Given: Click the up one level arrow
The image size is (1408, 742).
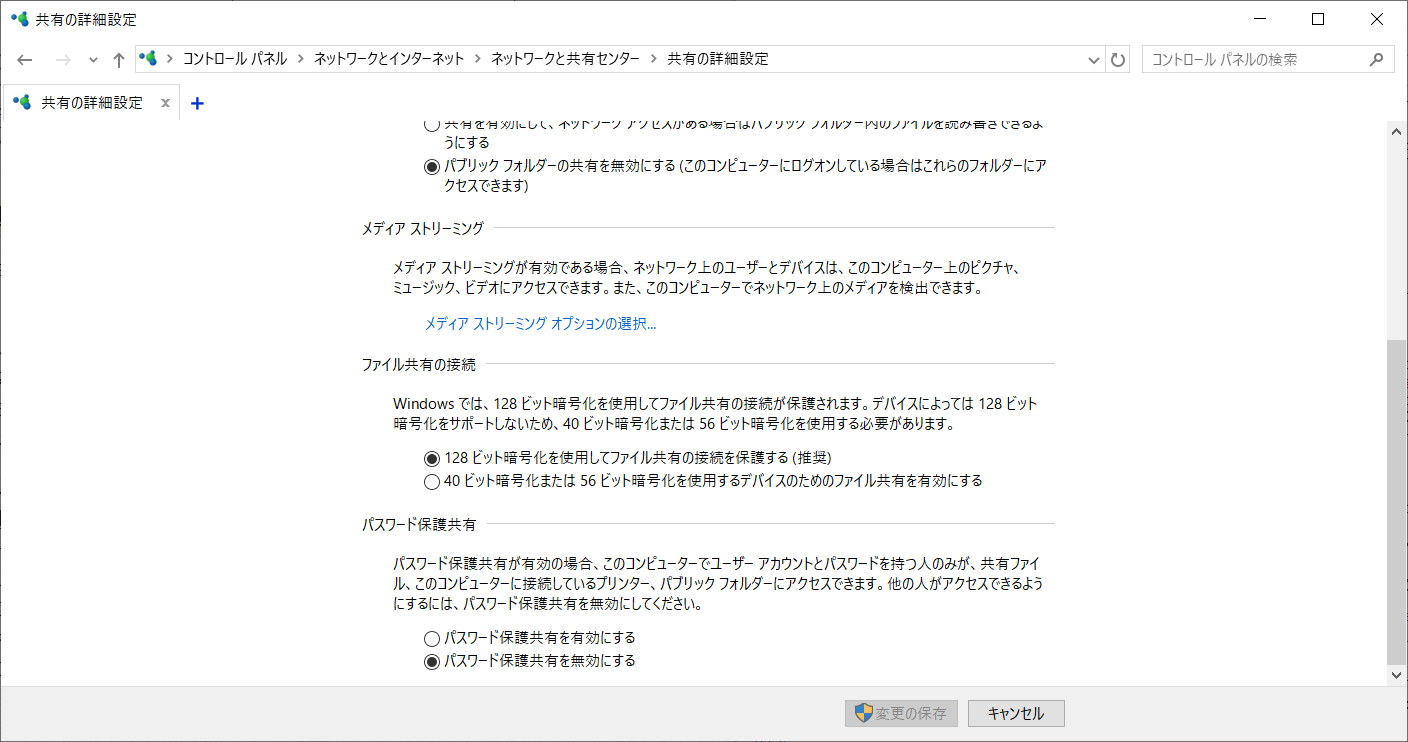Looking at the screenshot, I should tap(119, 60).
